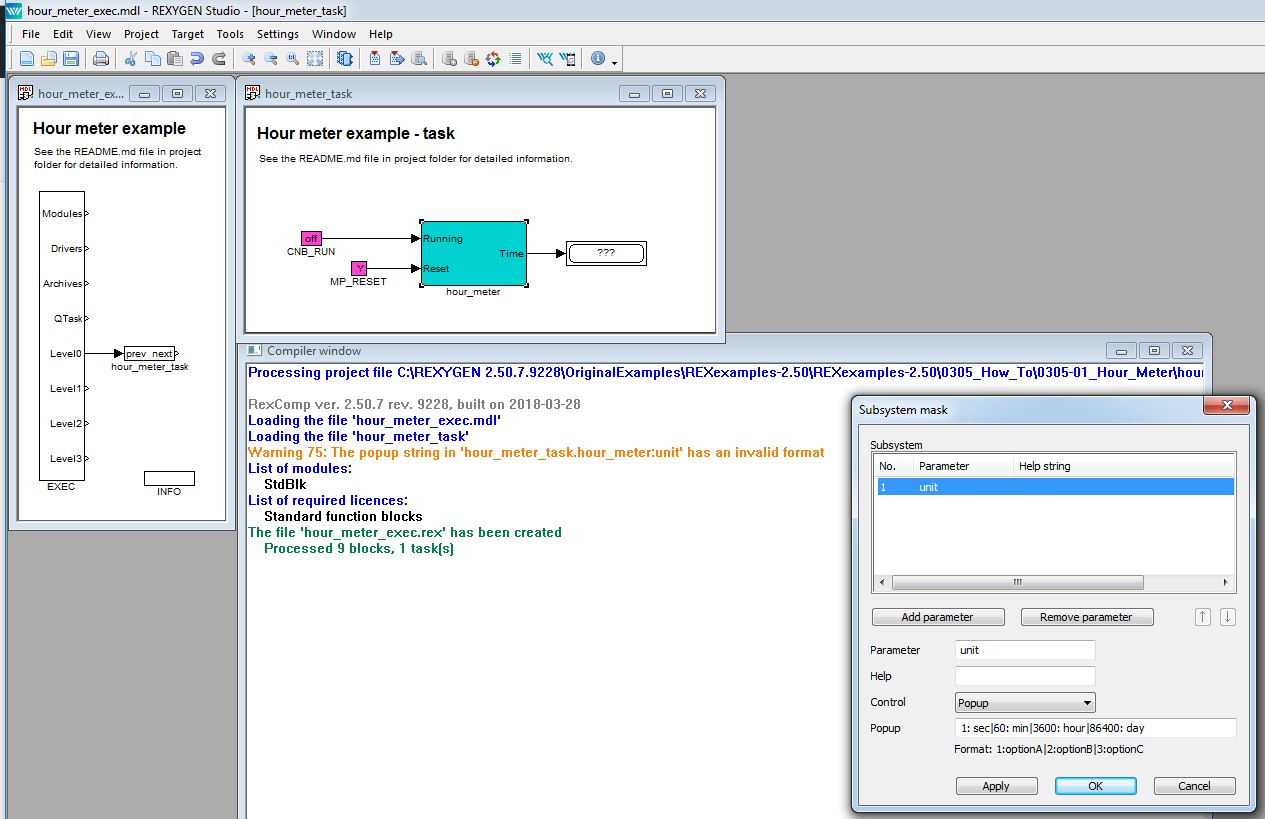Open the Project menu
Viewport: 1265px width, 819px height.
coord(141,34)
